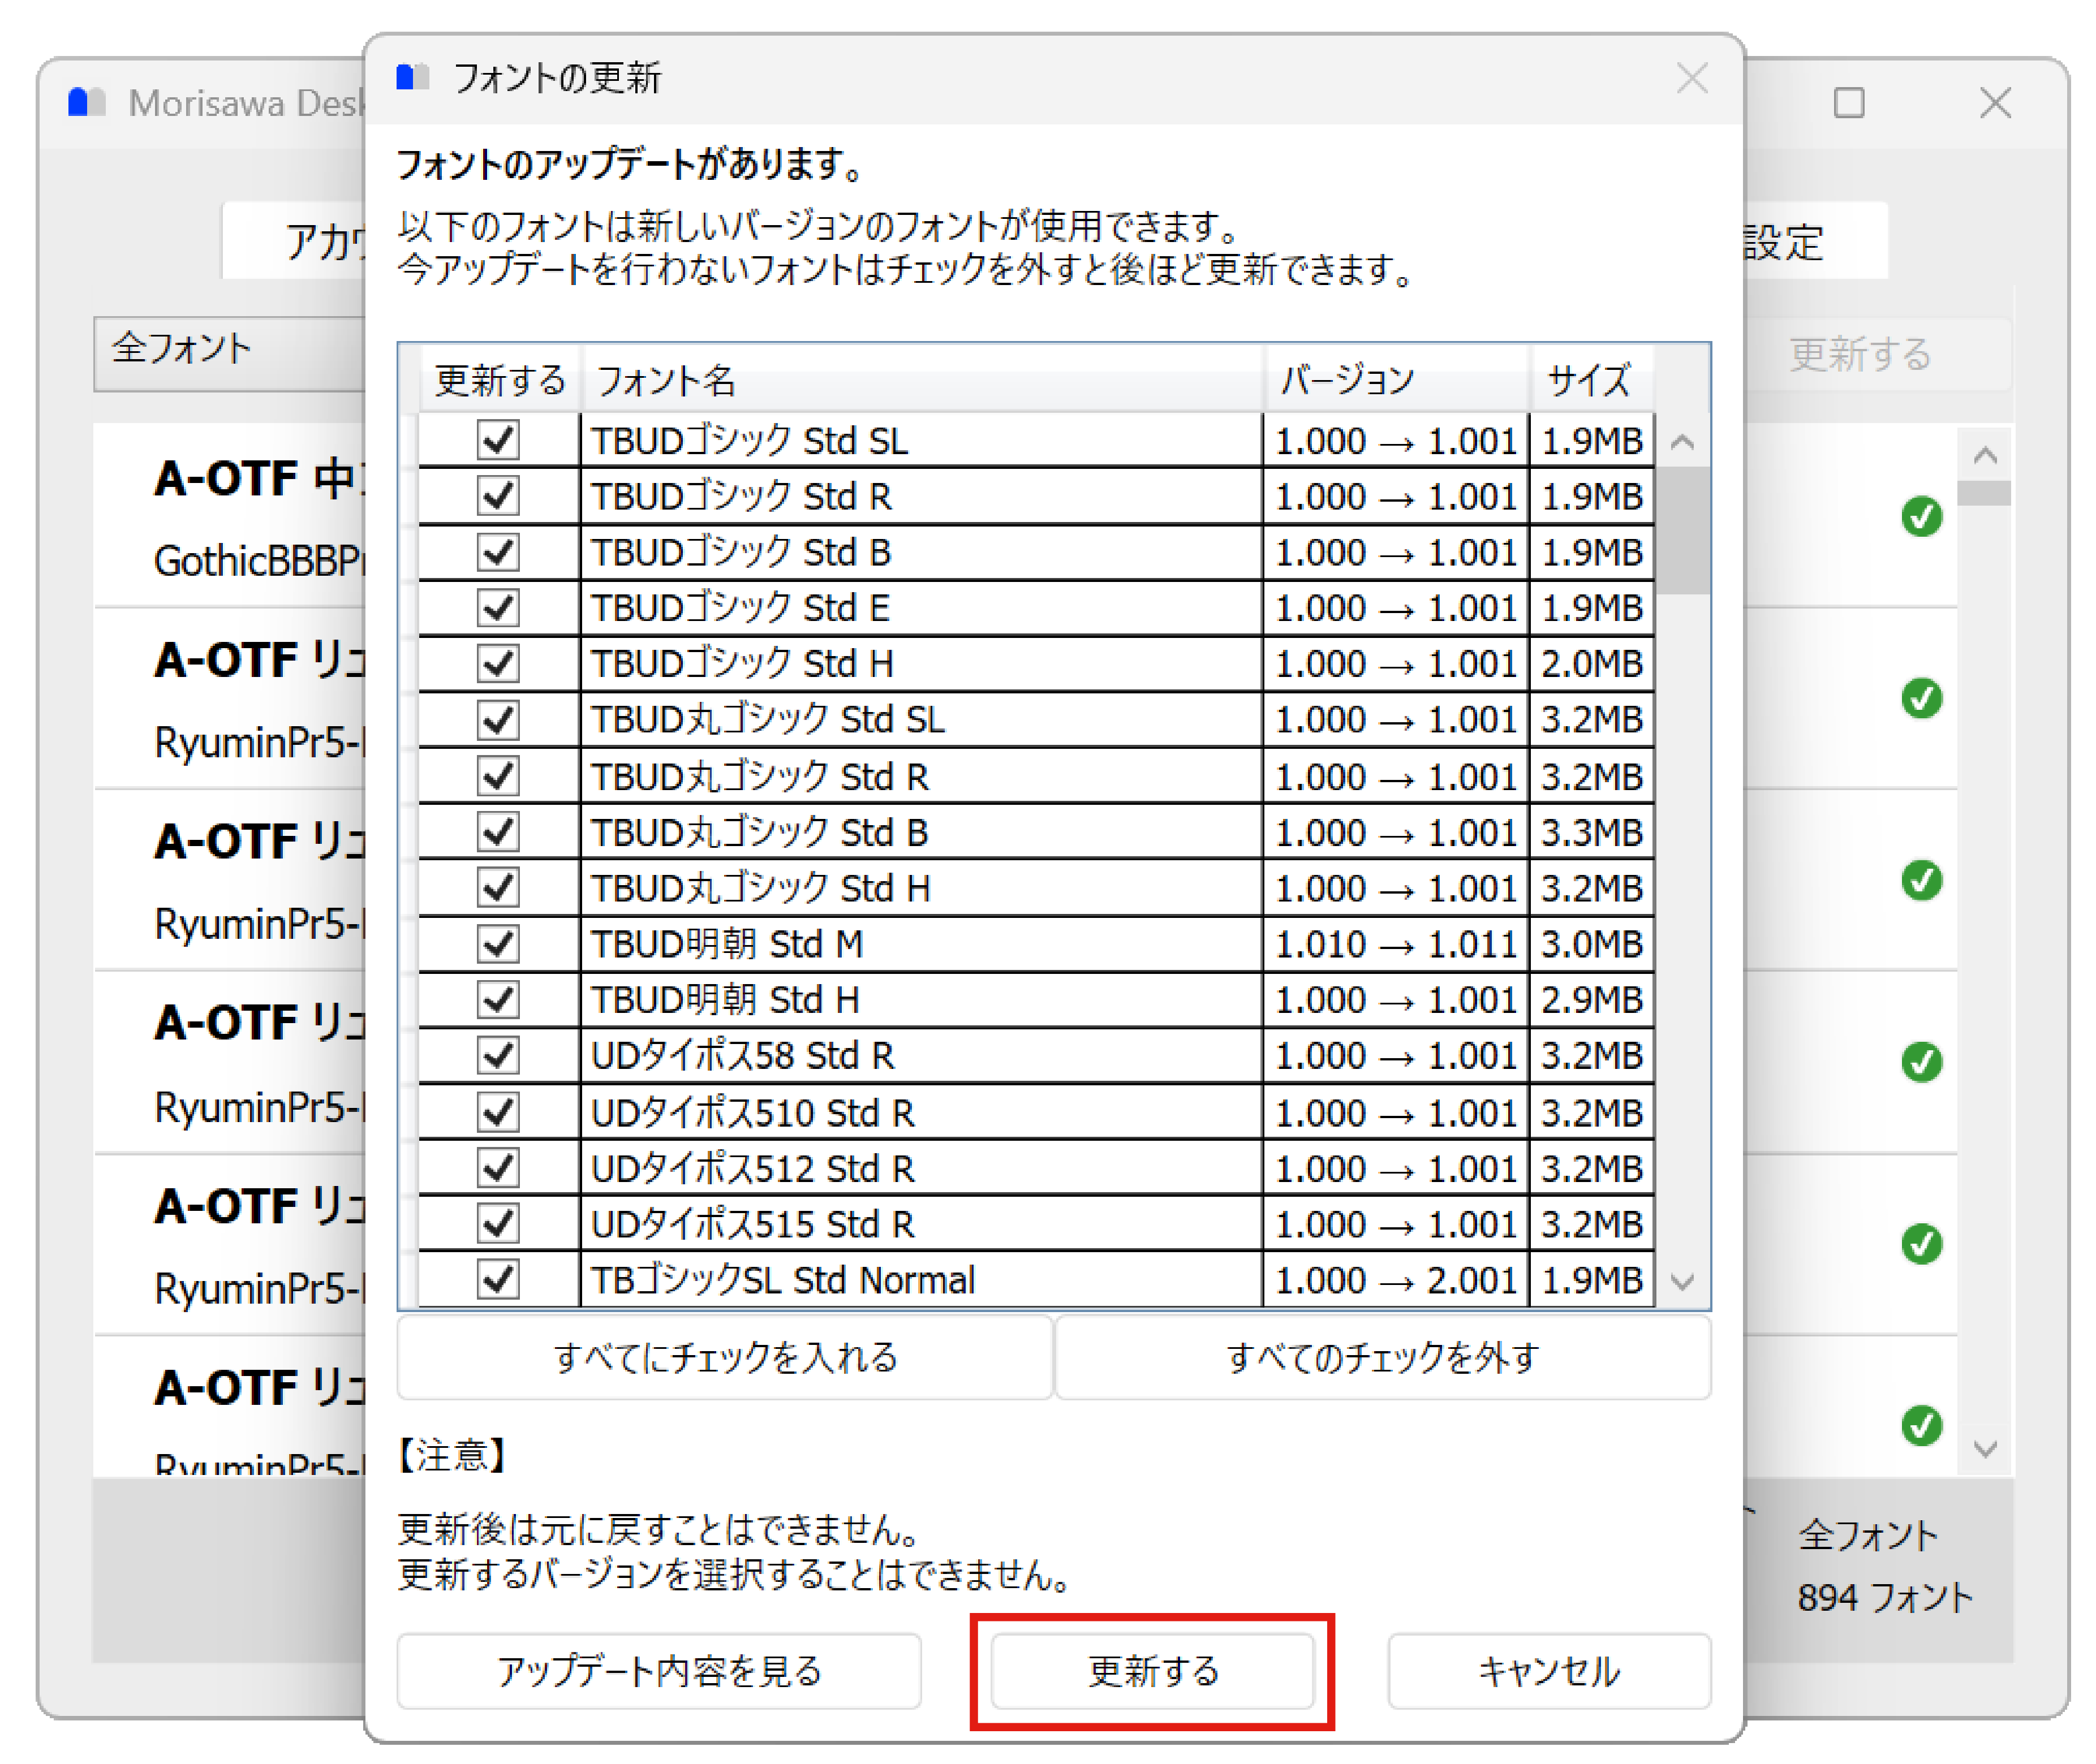Click すべてにチェックを入れる button

[x=725, y=1358]
